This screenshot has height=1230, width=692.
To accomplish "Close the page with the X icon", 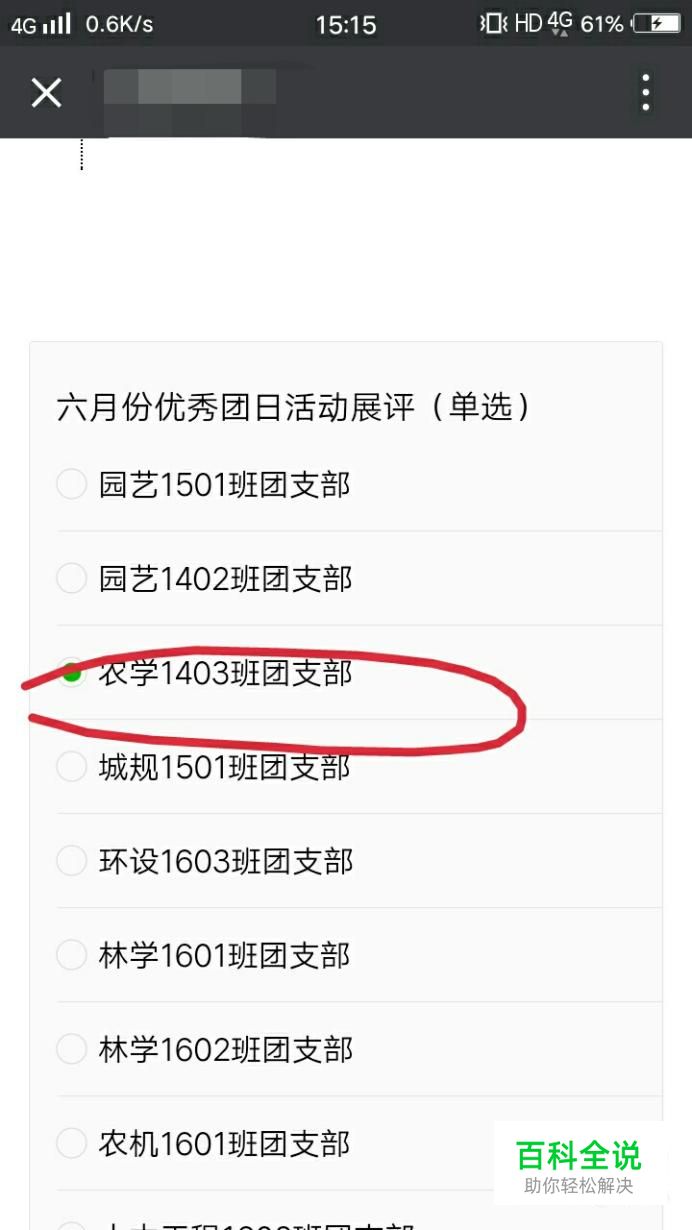I will click(46, 93).
